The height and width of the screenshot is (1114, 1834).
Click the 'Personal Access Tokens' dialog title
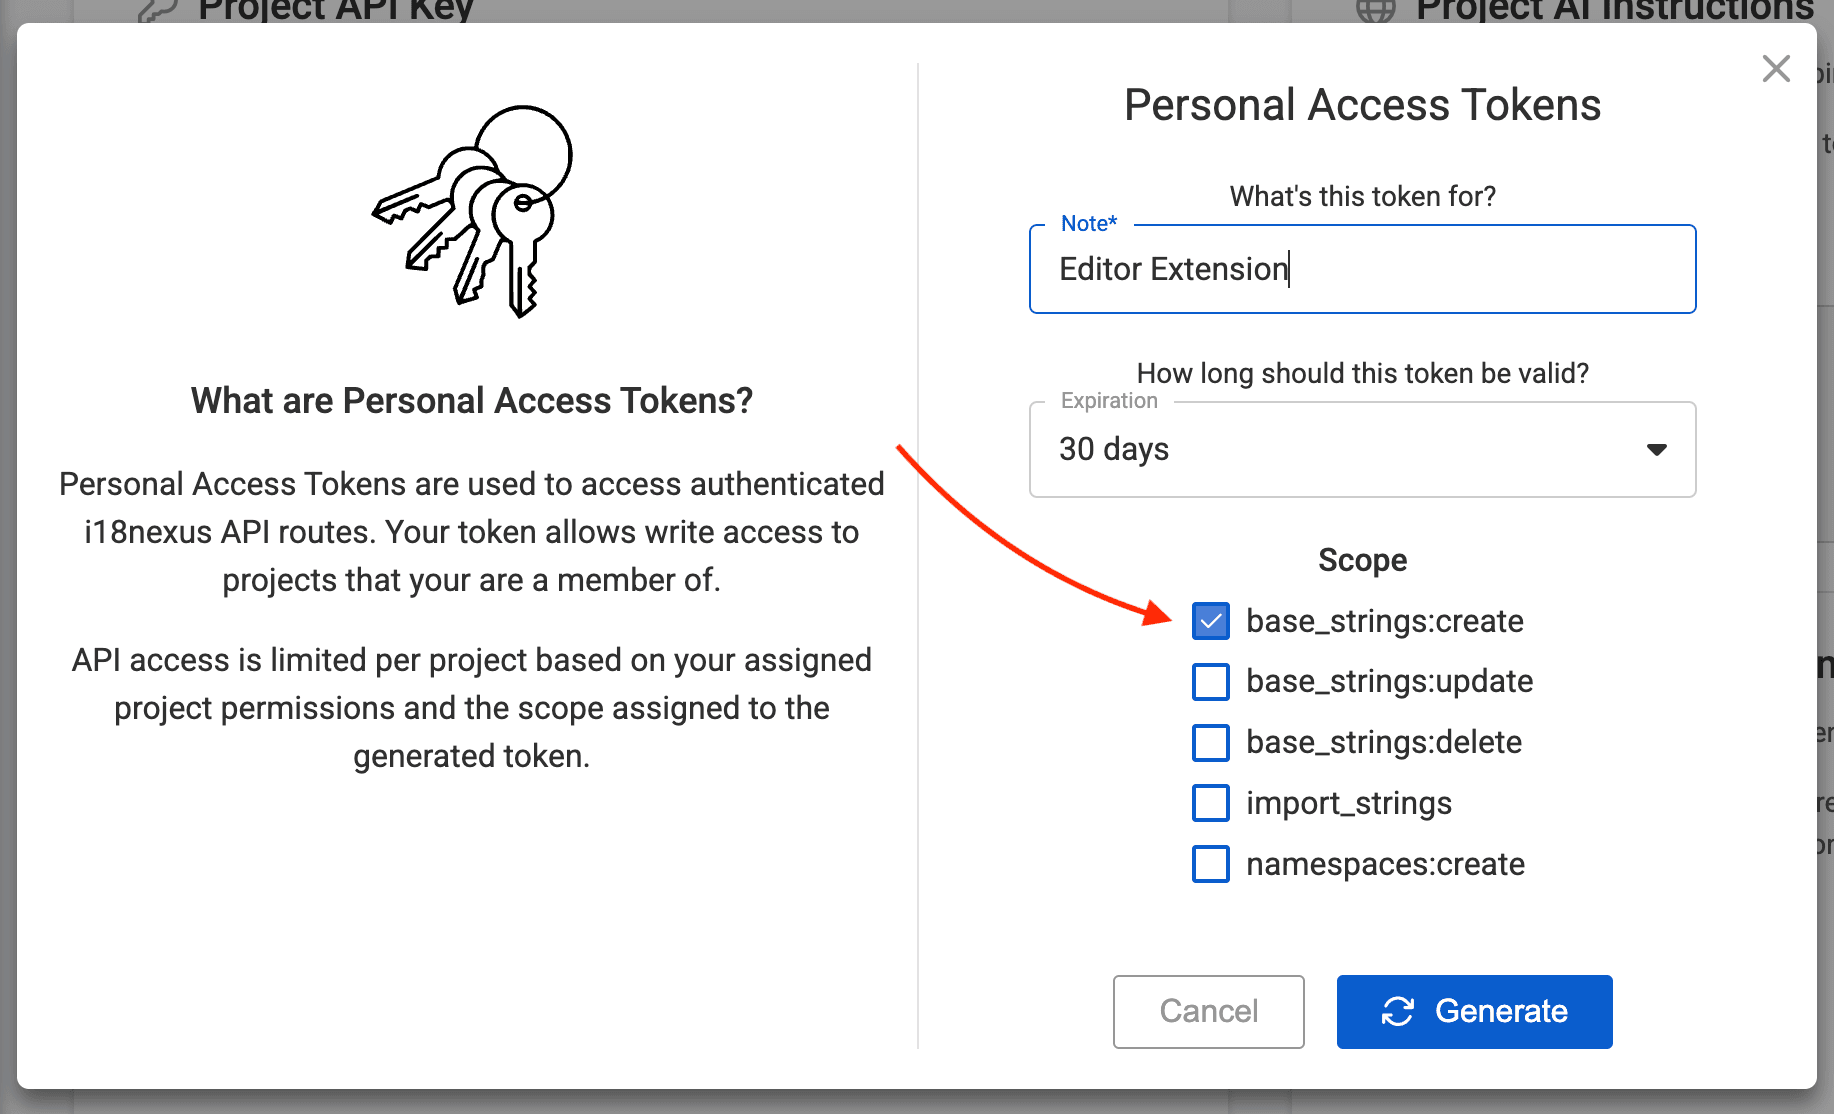pos(1362,105)
